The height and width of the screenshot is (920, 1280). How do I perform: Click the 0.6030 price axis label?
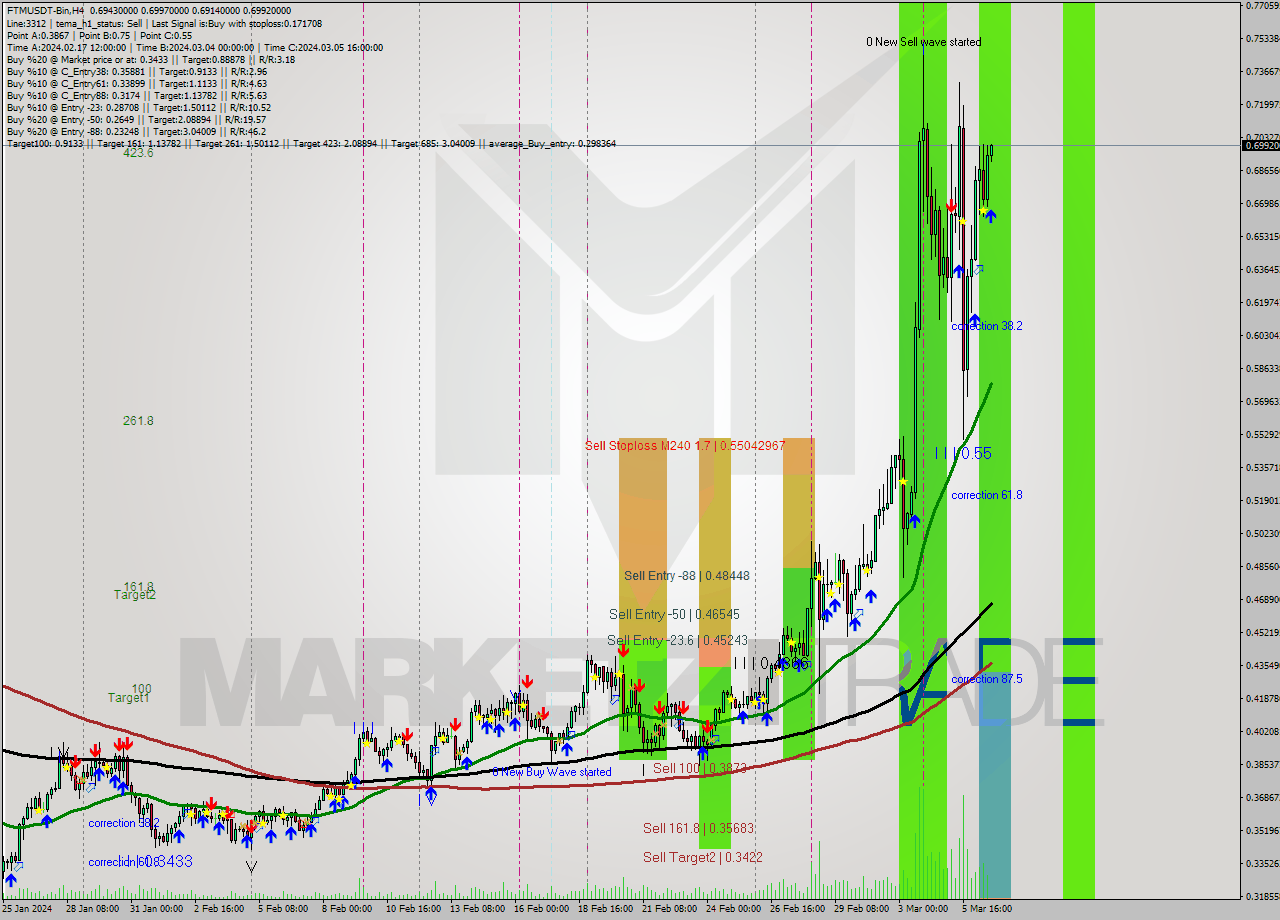(x=1262, y=335)
